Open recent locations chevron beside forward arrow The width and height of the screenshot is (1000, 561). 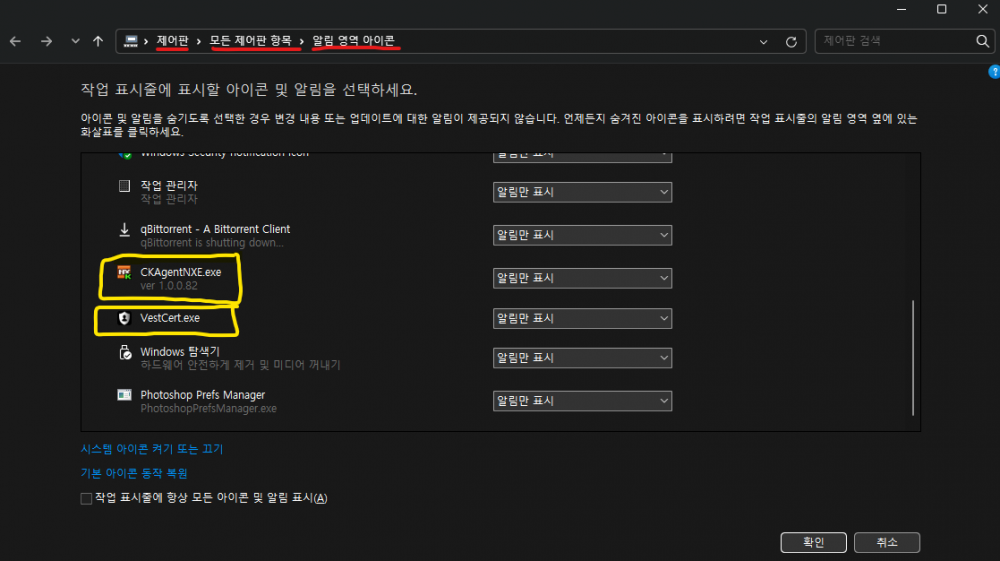coord(75,41)
